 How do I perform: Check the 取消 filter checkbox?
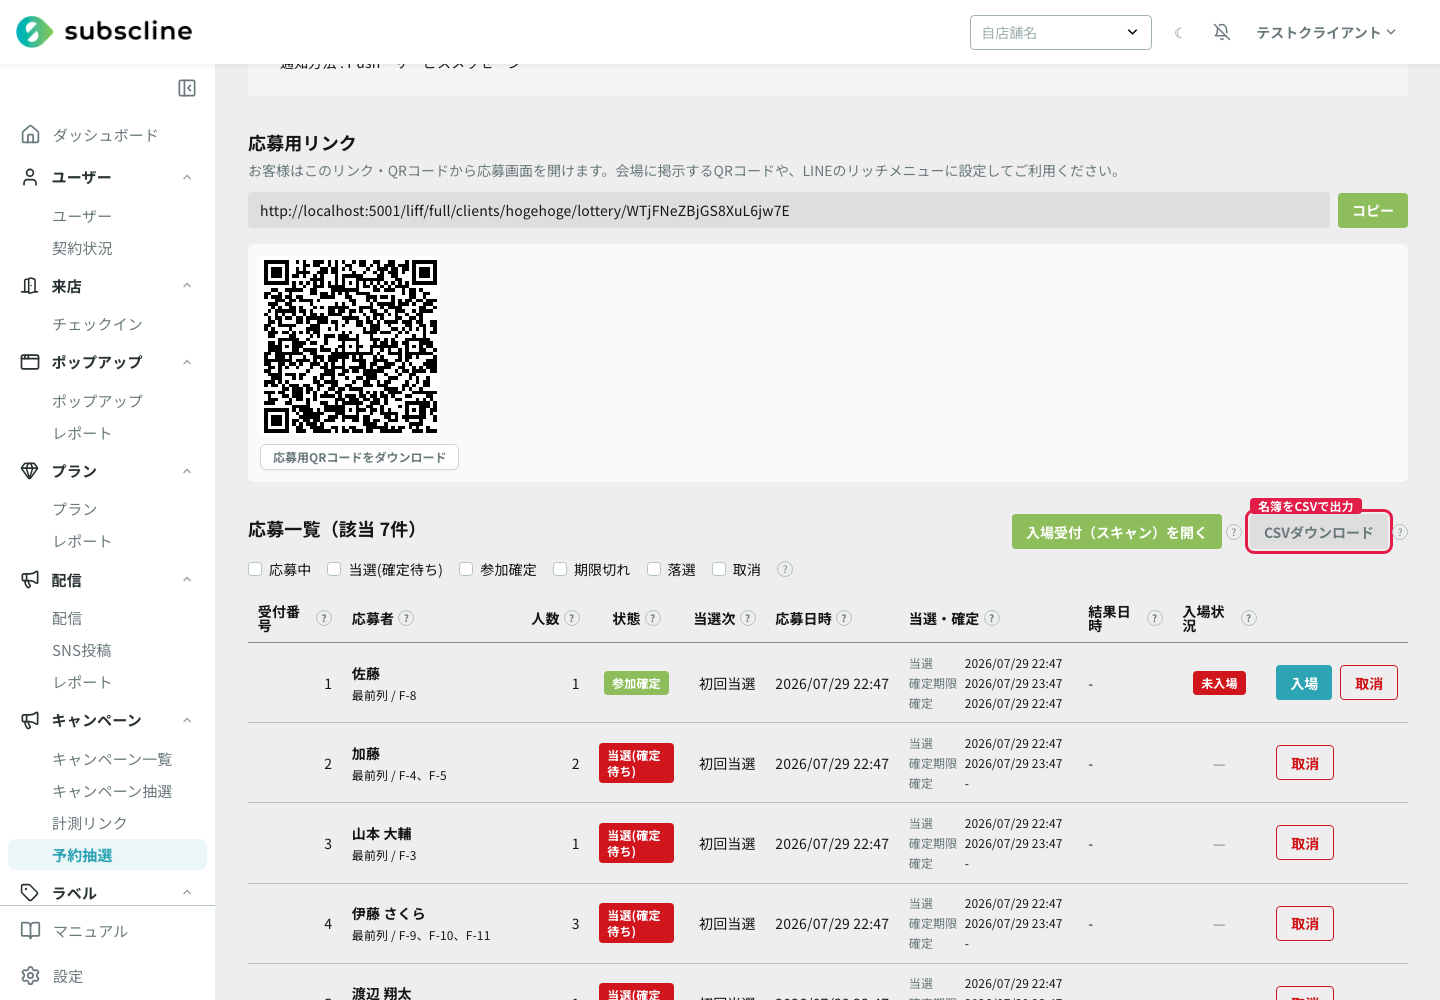click(x=719, y=569)
